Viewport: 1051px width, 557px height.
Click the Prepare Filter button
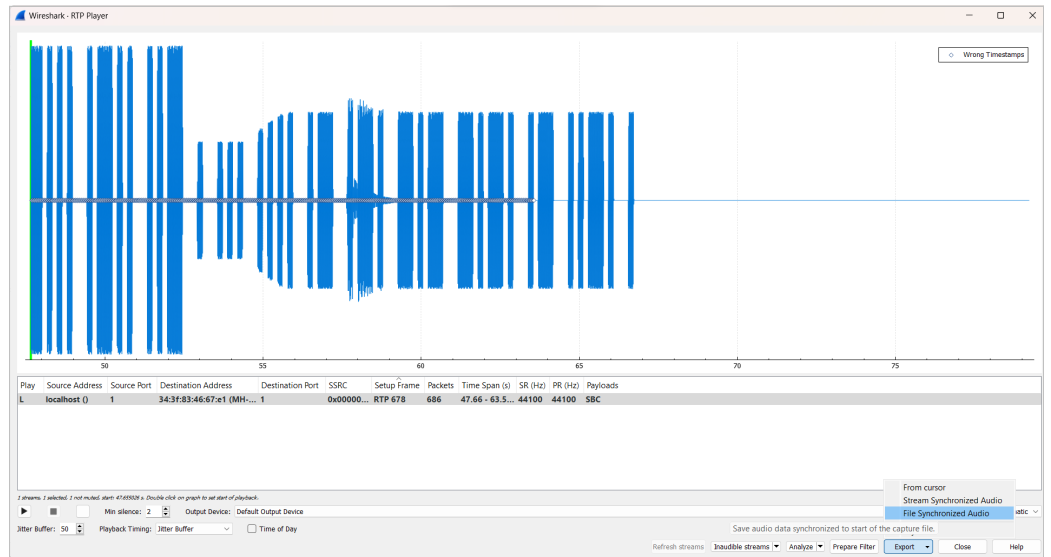(x=854, y=547)
